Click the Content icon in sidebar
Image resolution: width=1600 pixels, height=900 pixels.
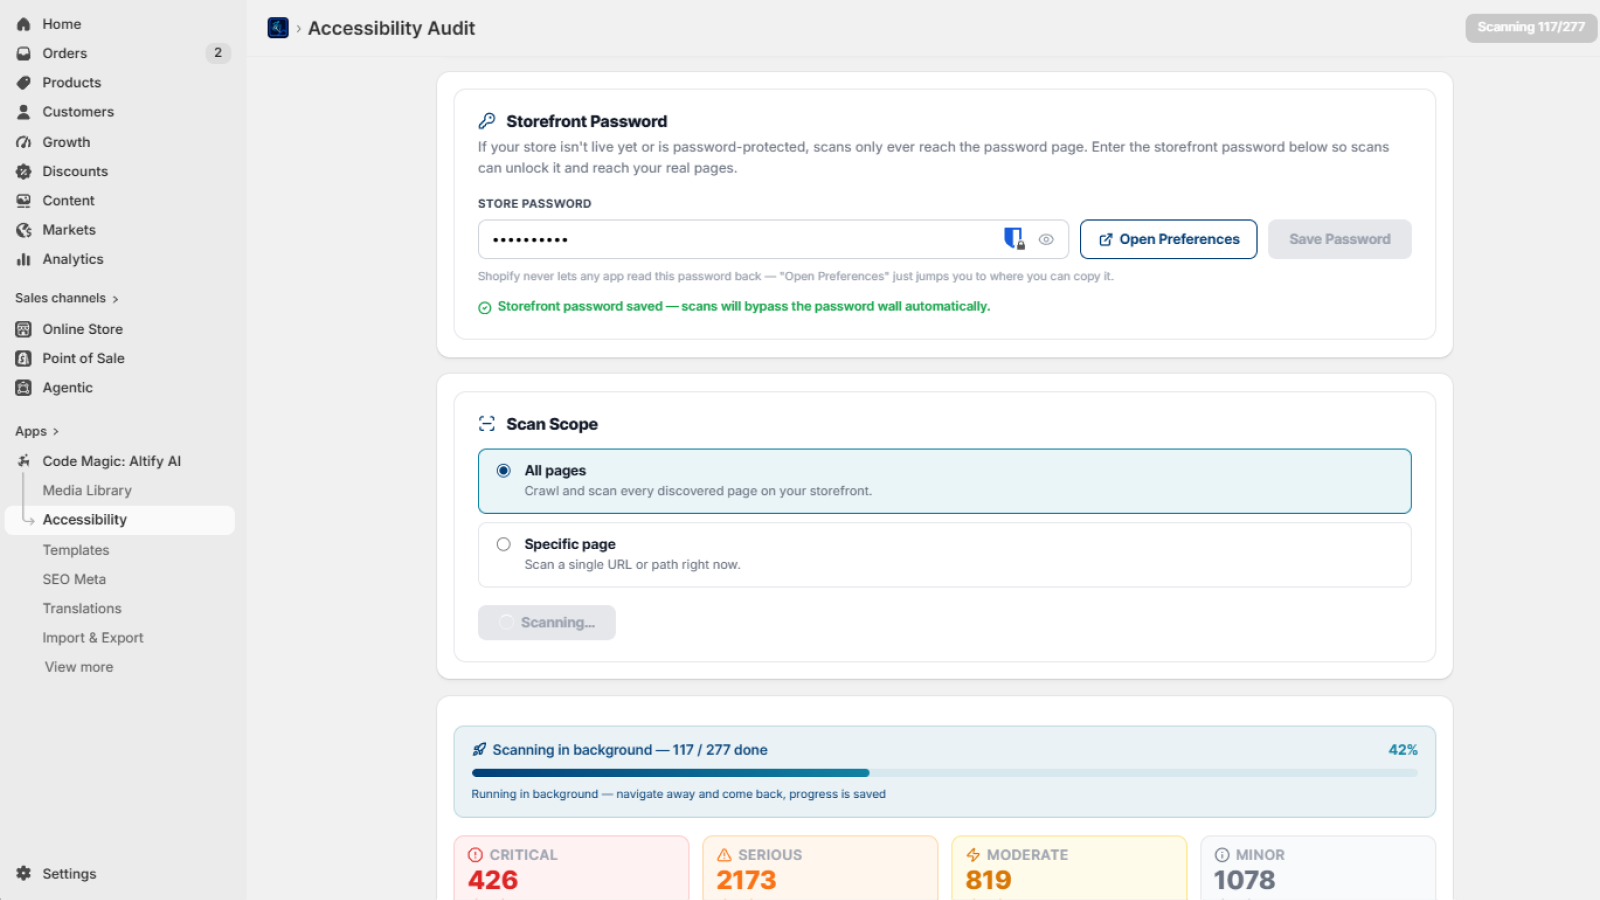[x=24, y=200]
